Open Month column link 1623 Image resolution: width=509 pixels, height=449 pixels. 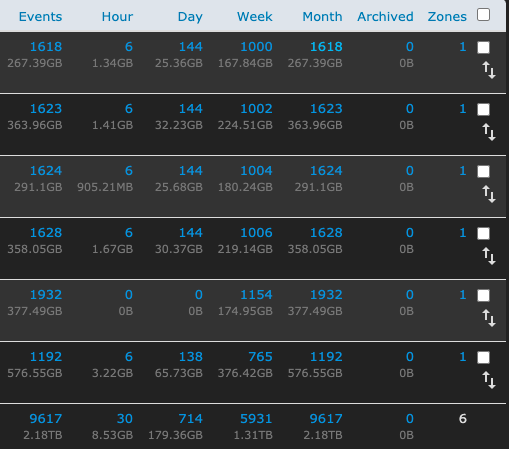[x=326, y=109]
